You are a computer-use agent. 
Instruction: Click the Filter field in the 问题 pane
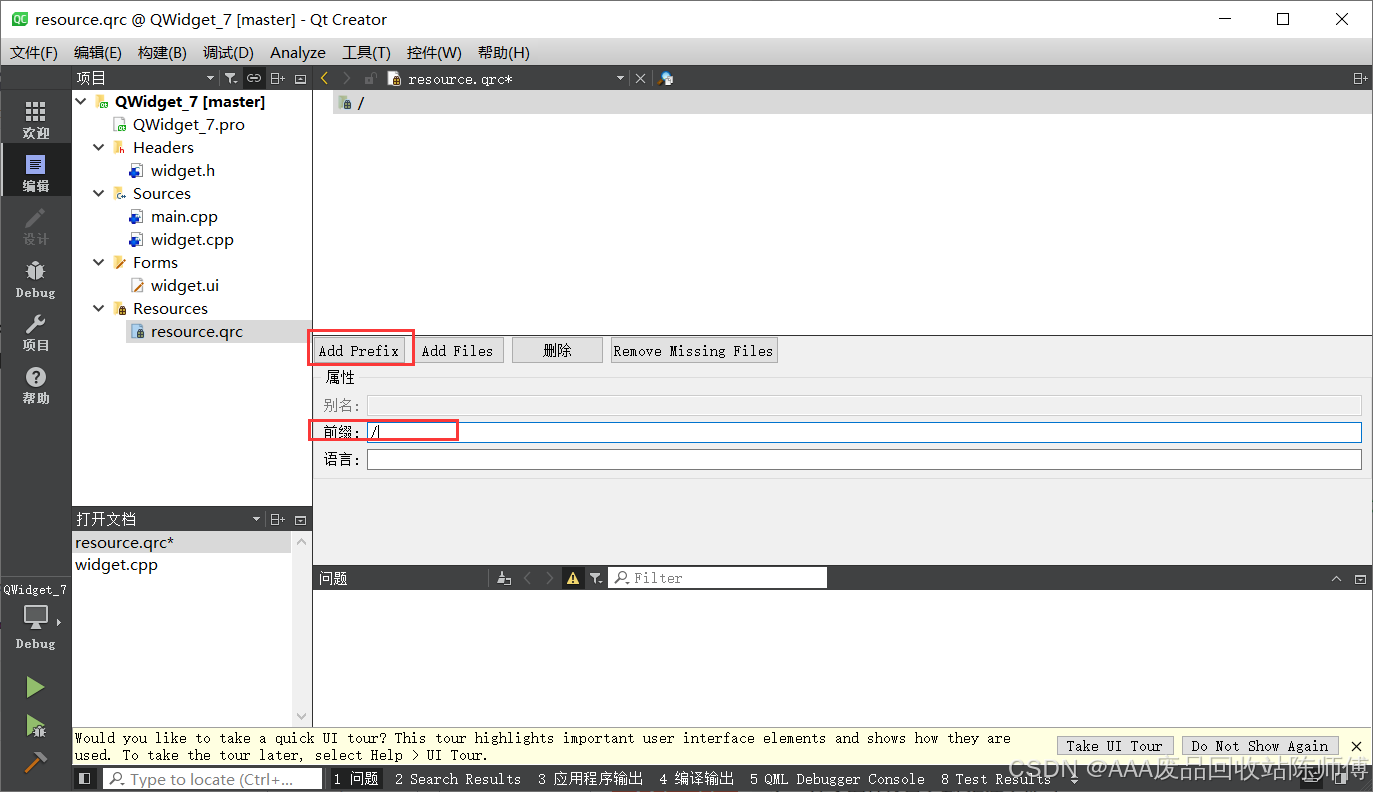(718, 578)
